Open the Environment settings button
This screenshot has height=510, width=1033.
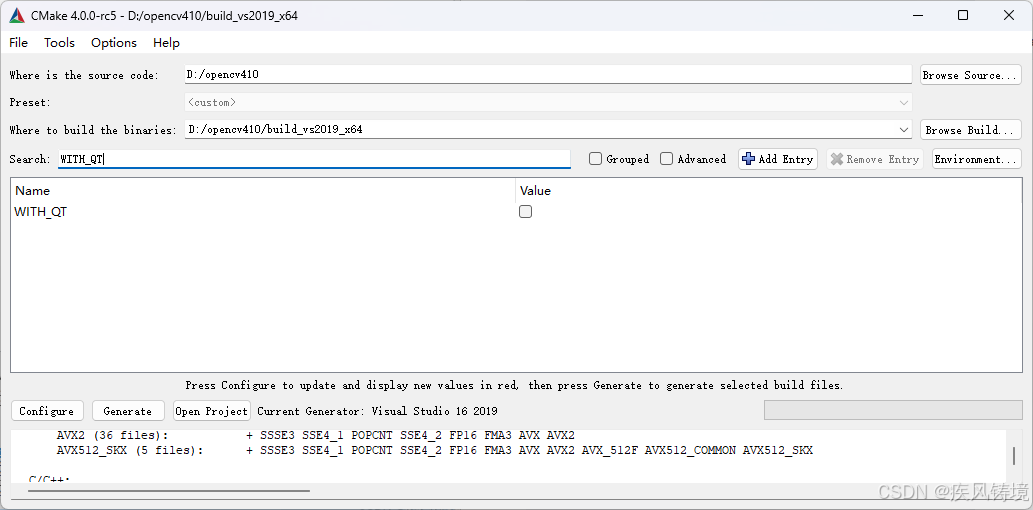tap(977, 159)
